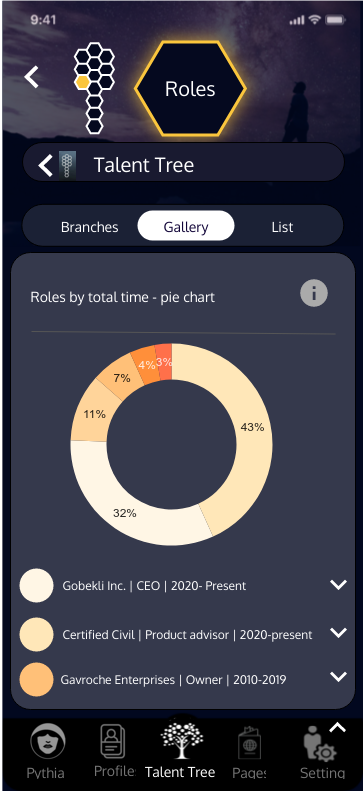Click the cream color swatch for Gobekli Inc.
The height and width of the screenshot is (791, 363).
pyautogui.click(x=36, y=586)
